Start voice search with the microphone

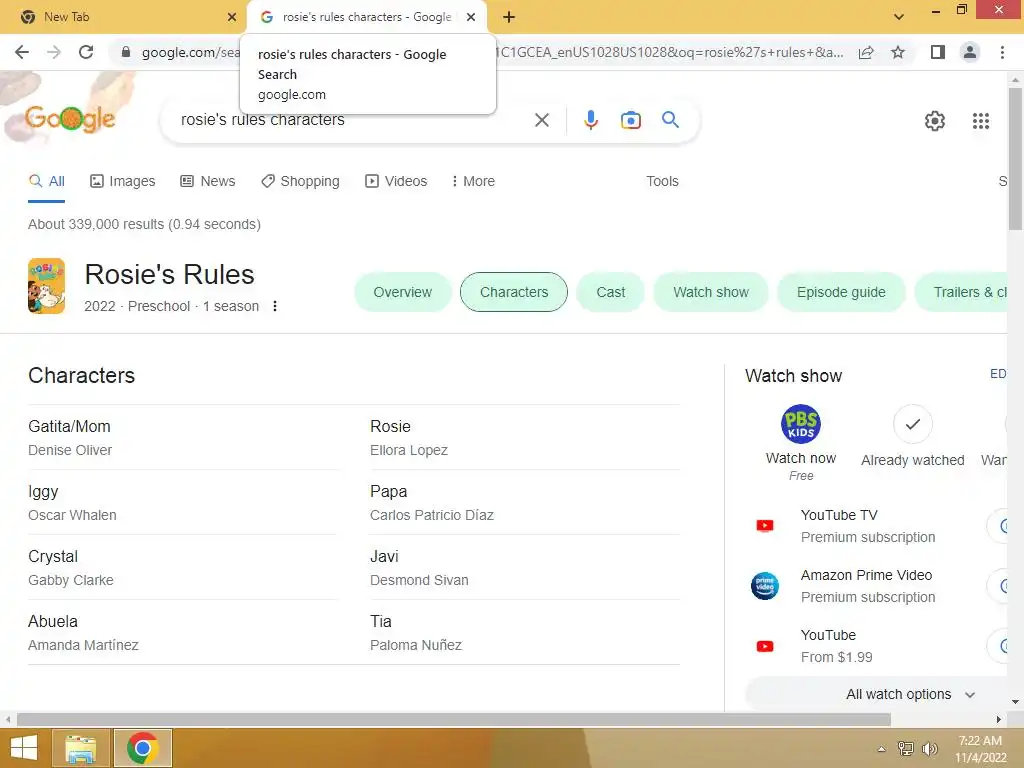click(x=590, y=120)
